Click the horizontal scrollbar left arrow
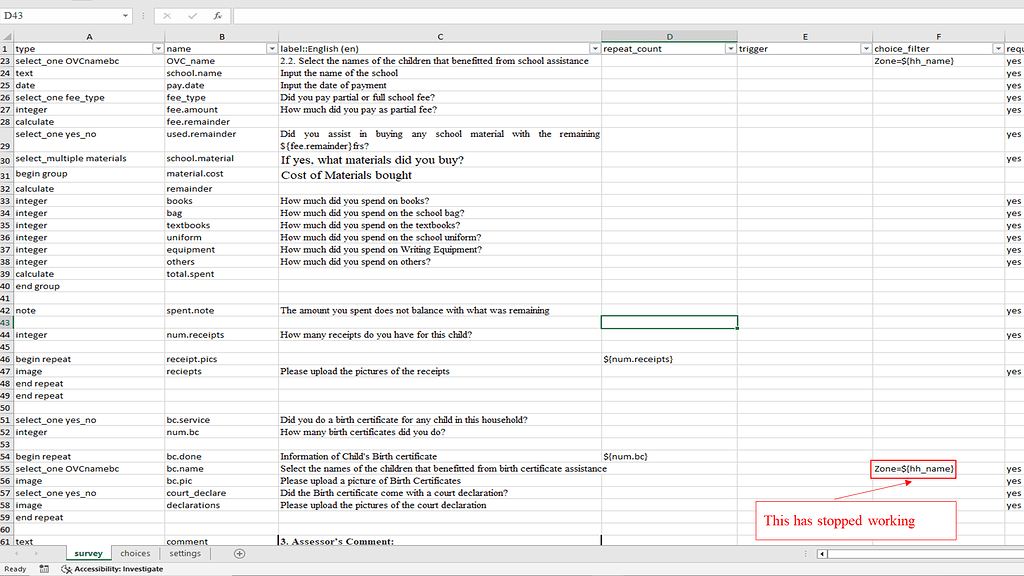The image size is (1024, 576). pos(822,553)
